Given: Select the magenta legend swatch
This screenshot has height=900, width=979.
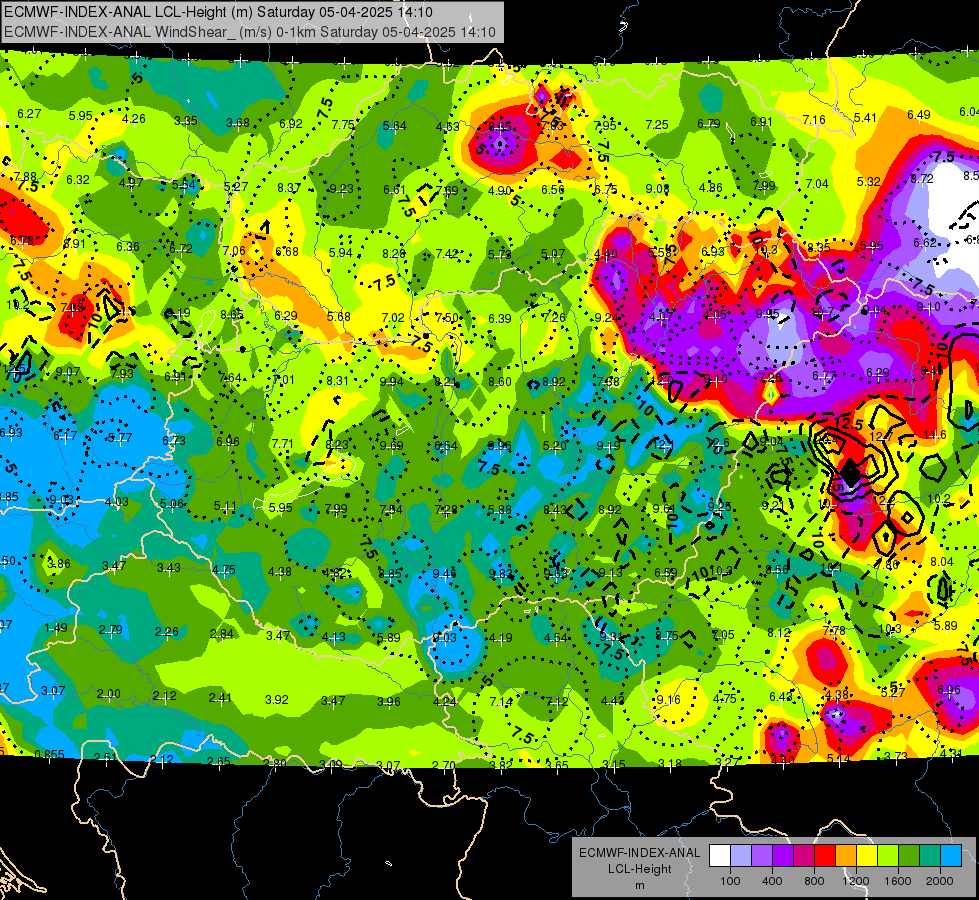Looking at the screenshot, I should [x=804, y=855].
